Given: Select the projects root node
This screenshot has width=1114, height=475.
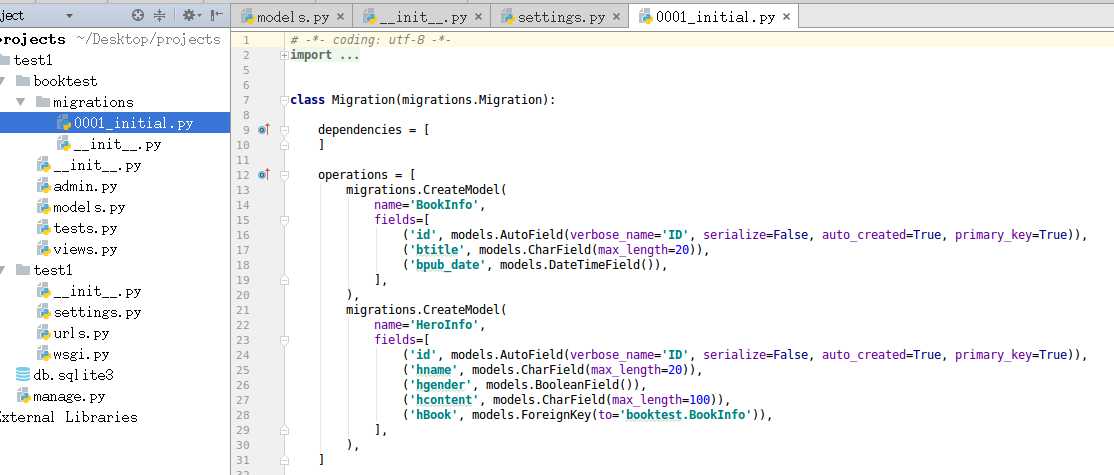Looking at the screenshot, I should coord(33,39).
